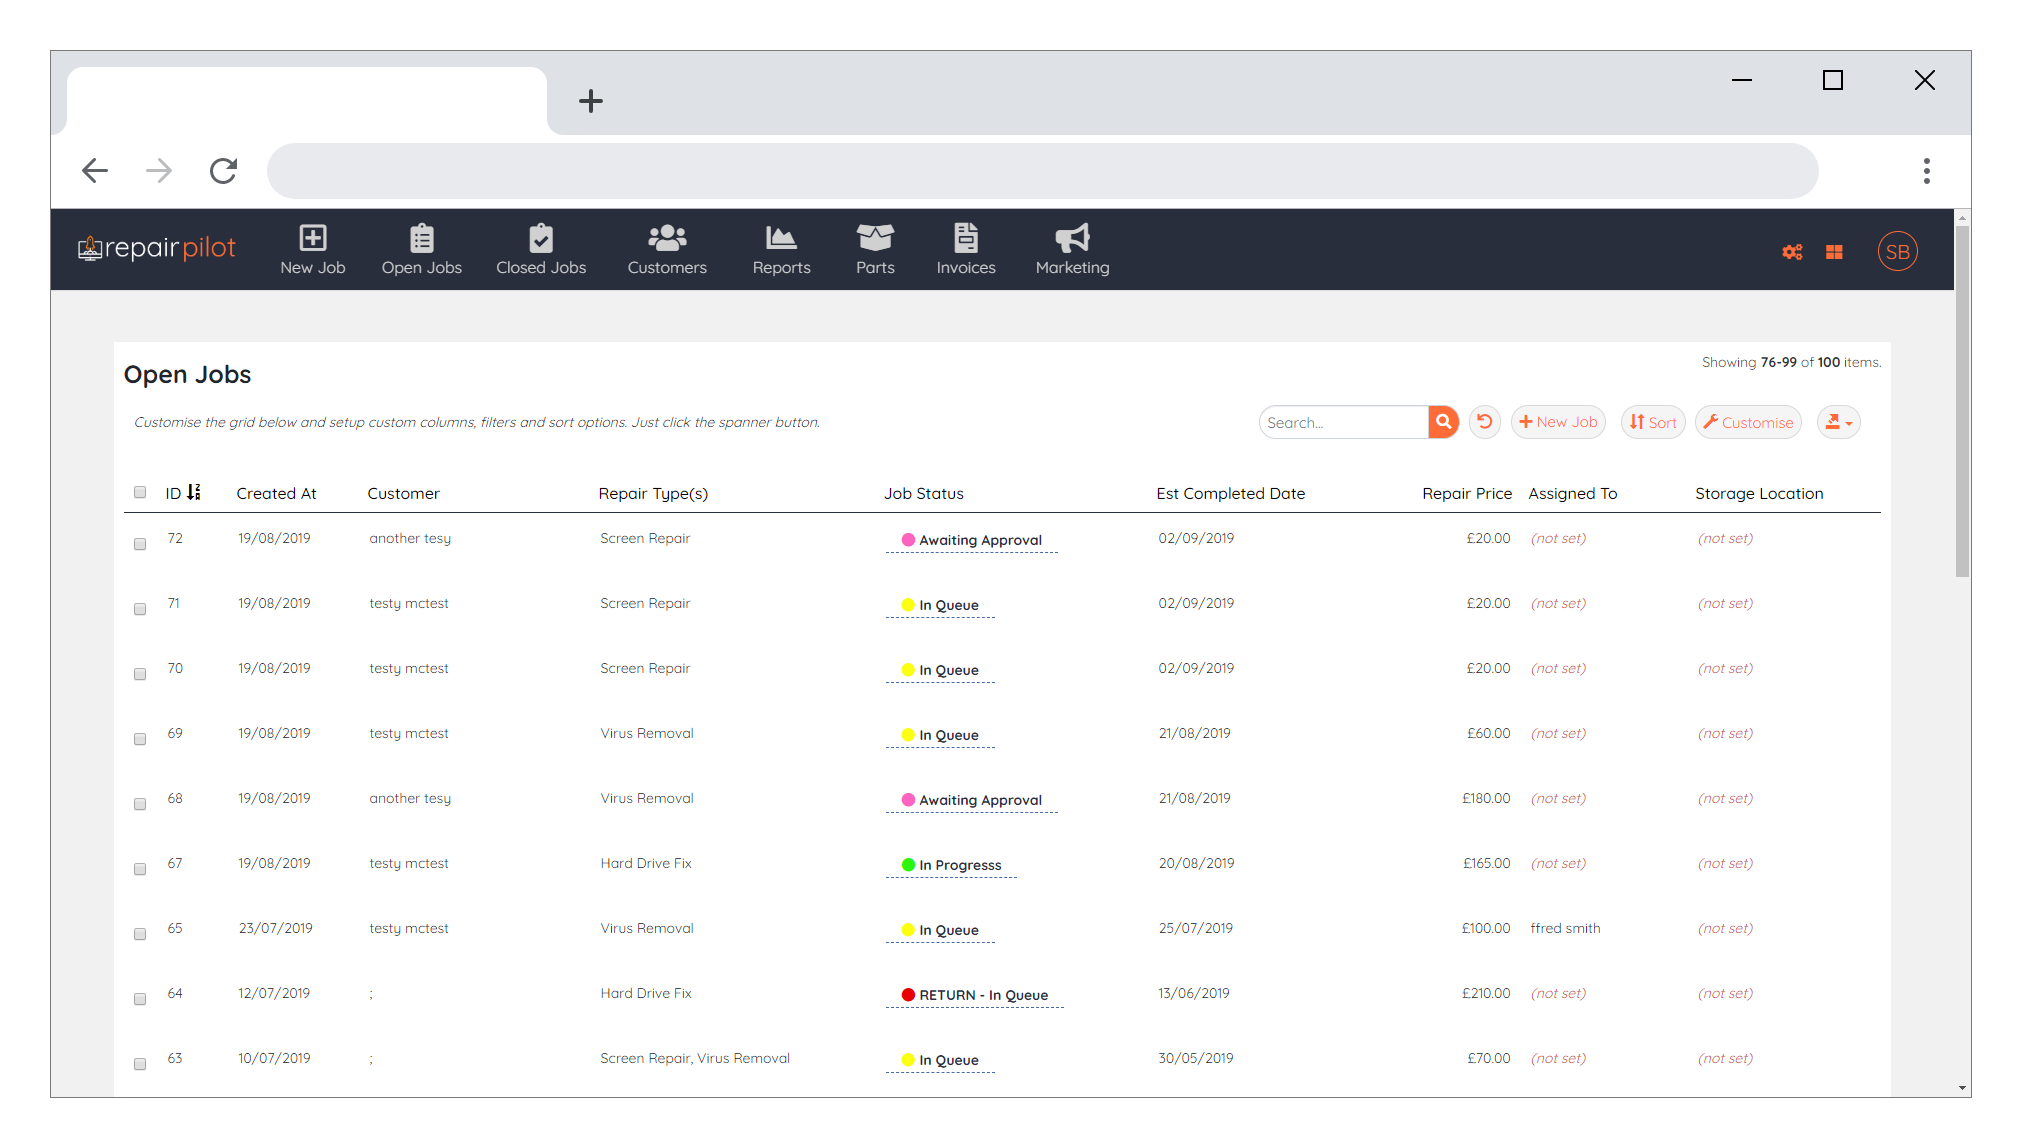Open a new browser tab
The image size is (2022, 1148).
(x=591, y=101)
